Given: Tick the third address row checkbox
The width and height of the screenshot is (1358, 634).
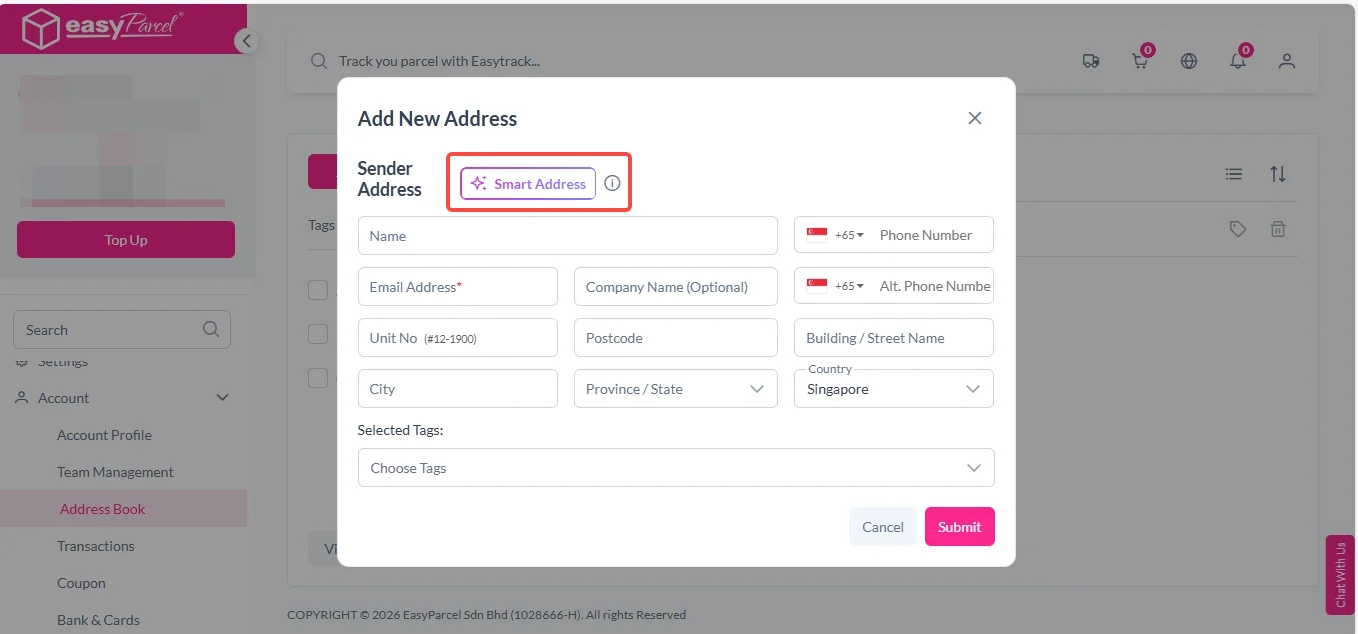Looking at the screenshot, I should coord(318,377).
